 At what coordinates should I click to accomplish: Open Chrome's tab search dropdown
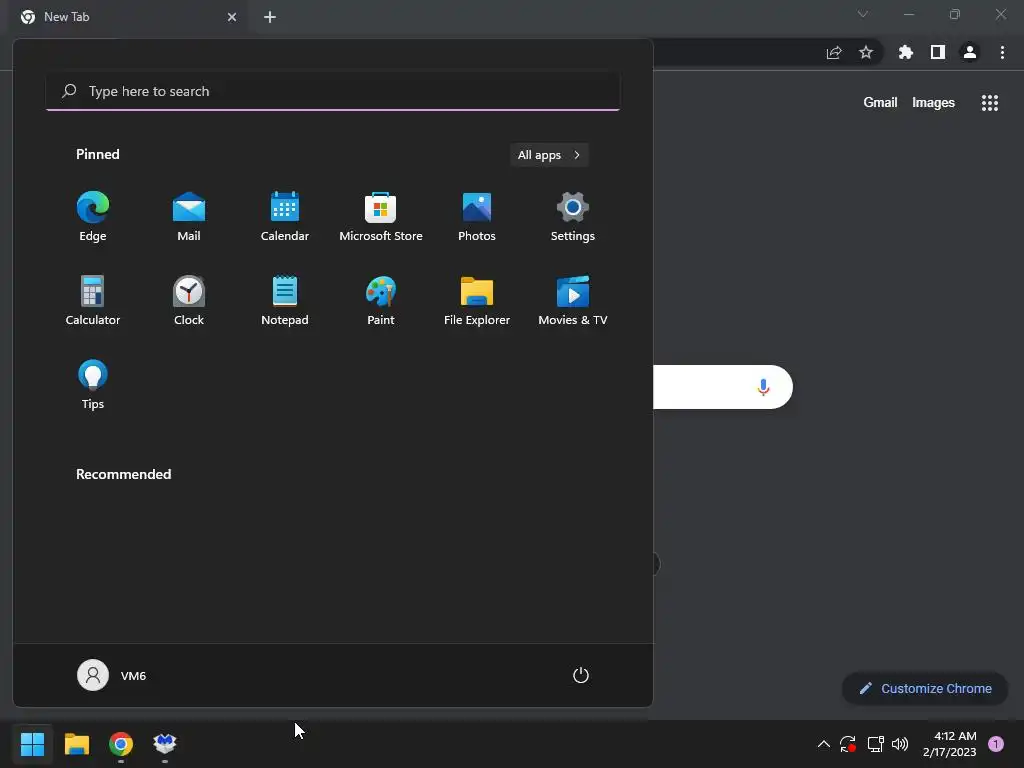863,14
